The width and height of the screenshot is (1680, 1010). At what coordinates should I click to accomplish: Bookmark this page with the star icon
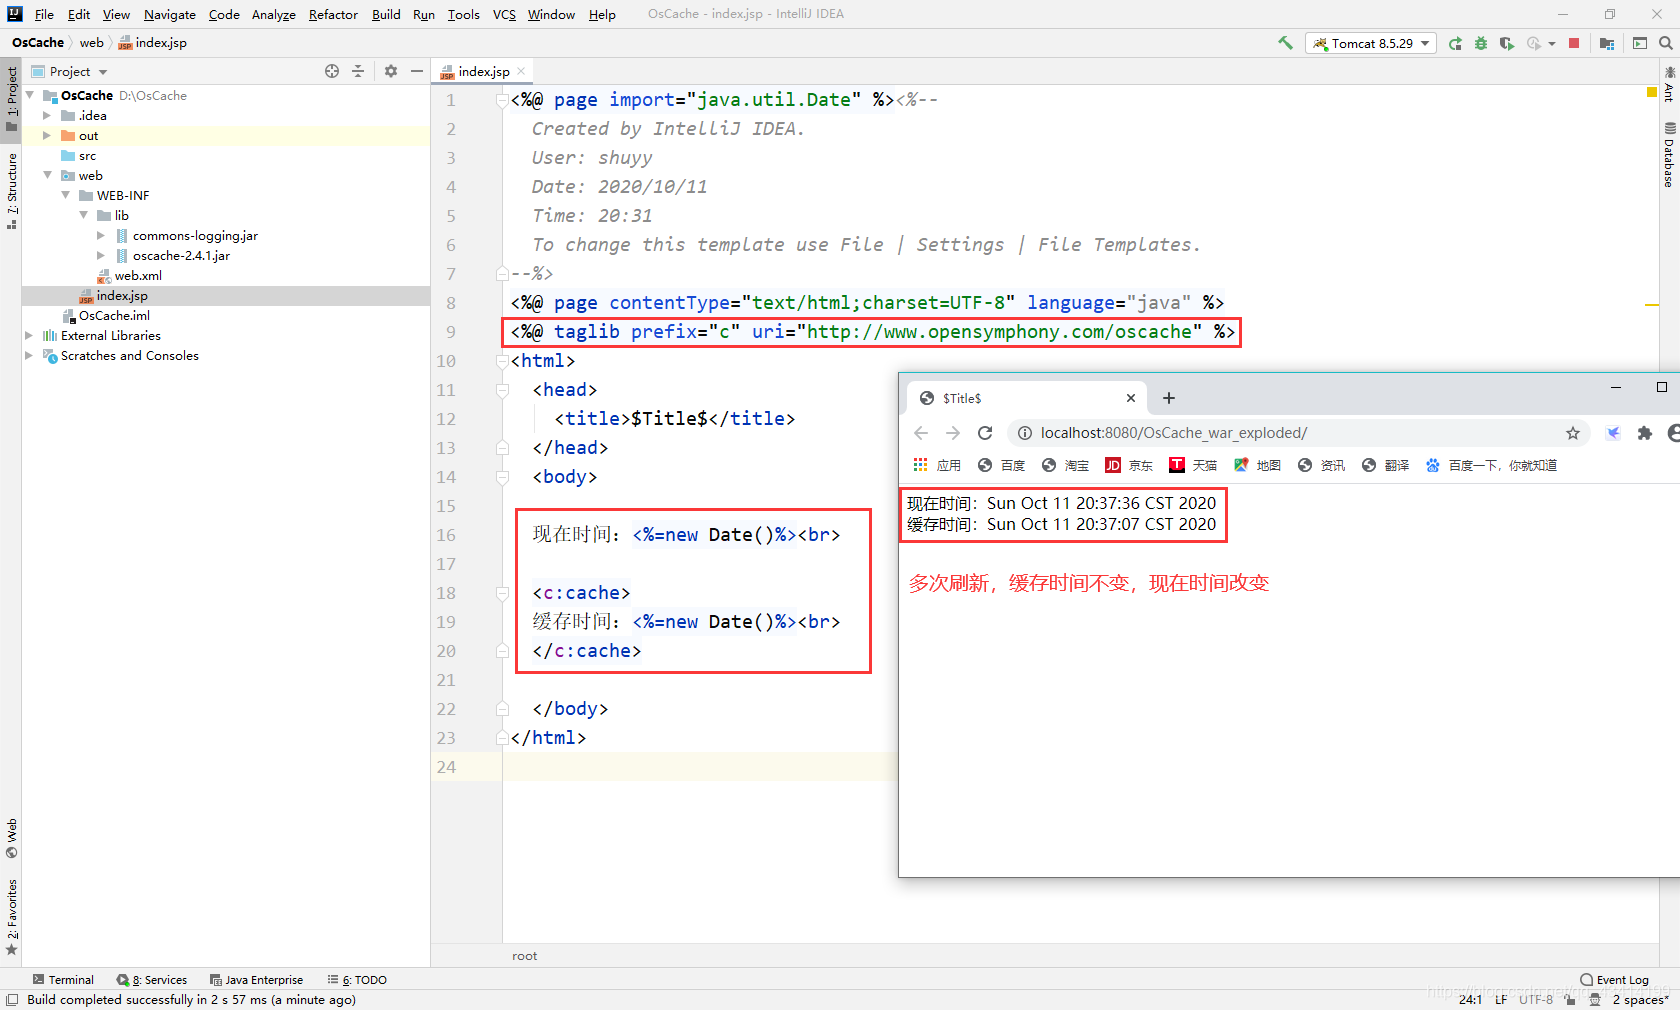[x=1573, y=433]
